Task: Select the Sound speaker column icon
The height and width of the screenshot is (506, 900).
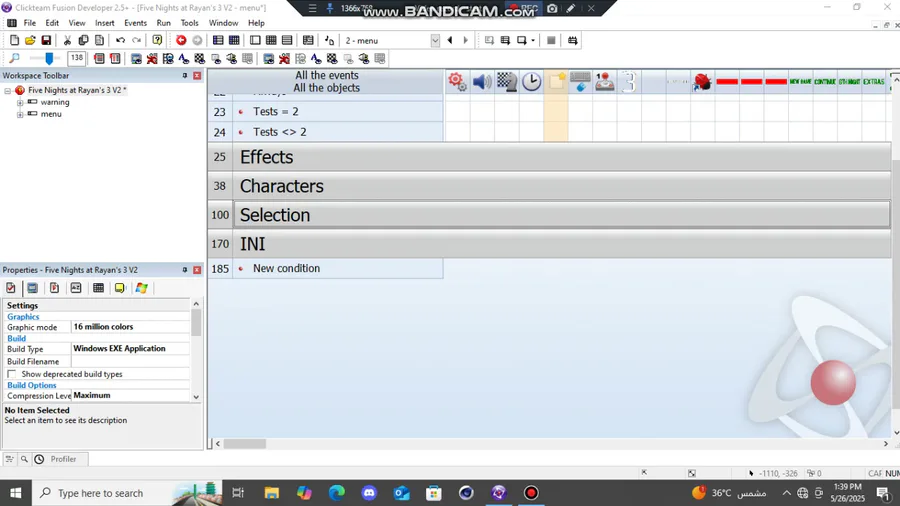Action: pos(482,81)
